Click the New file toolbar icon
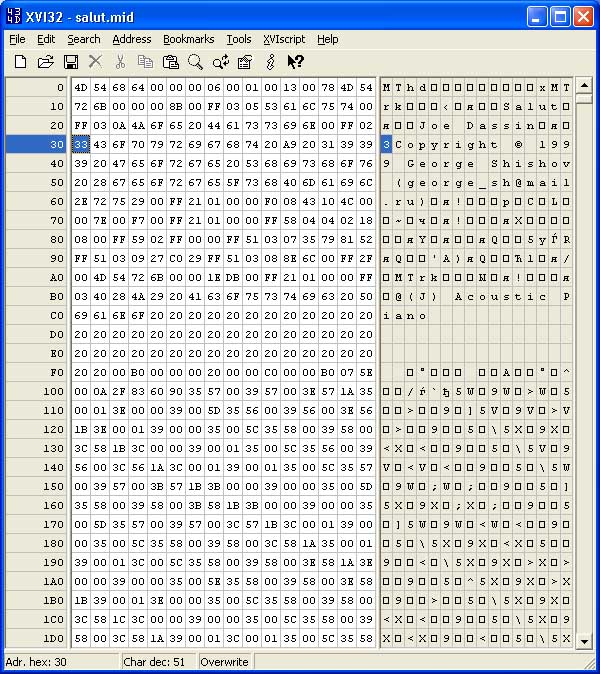The height and width of the screenshot is (674, 600). pos(21,62)
